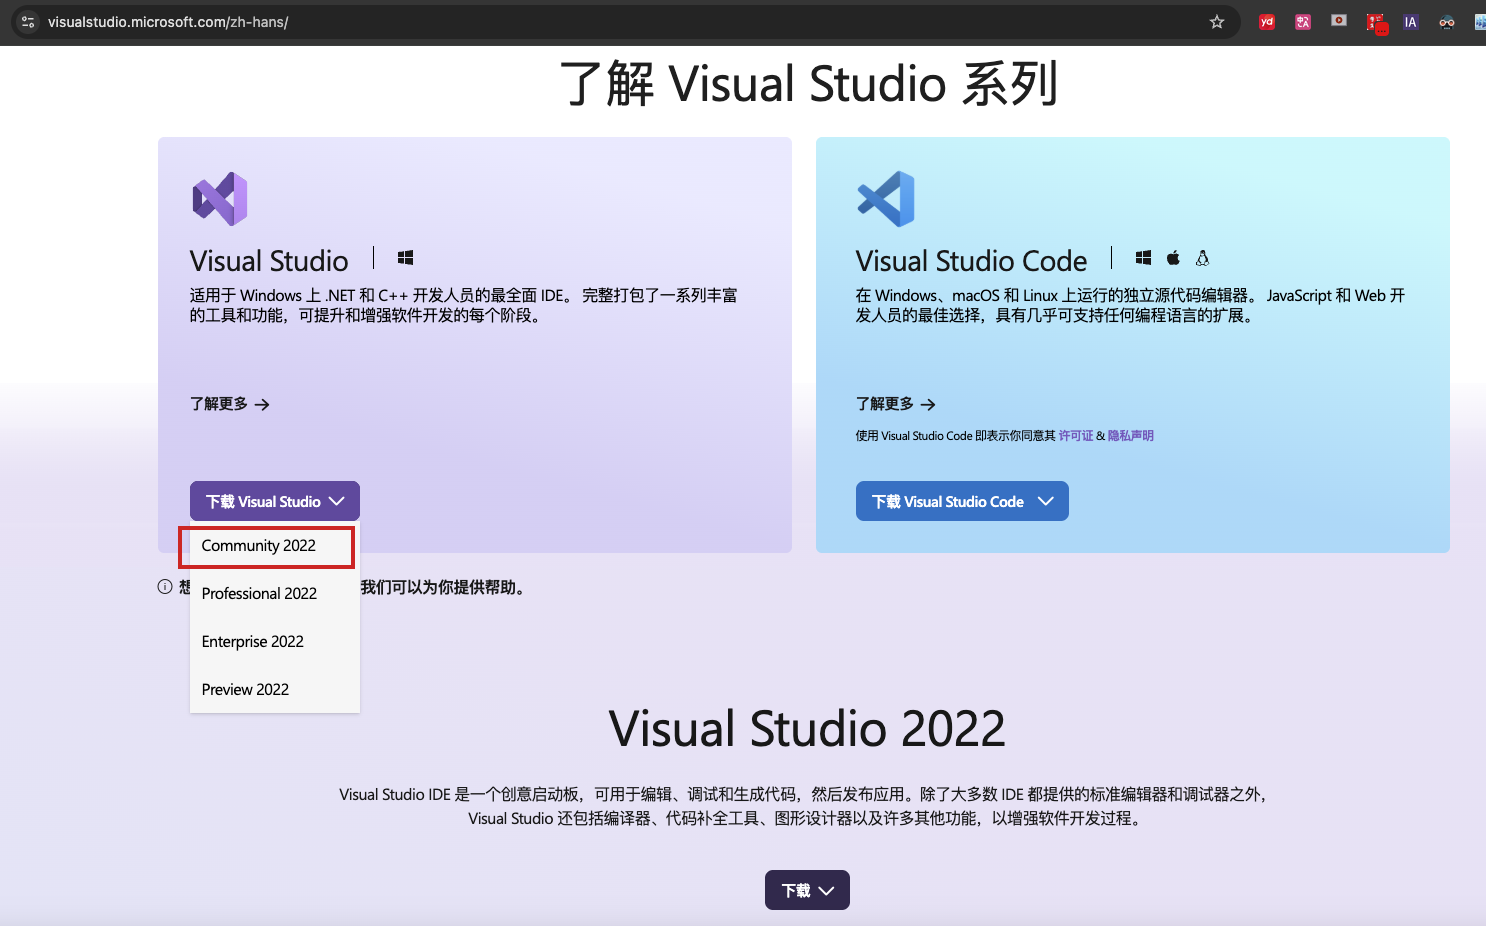Click Apple icon beside Visual Studio Code heading
1486x926 pixels.
click(1173, 258)
